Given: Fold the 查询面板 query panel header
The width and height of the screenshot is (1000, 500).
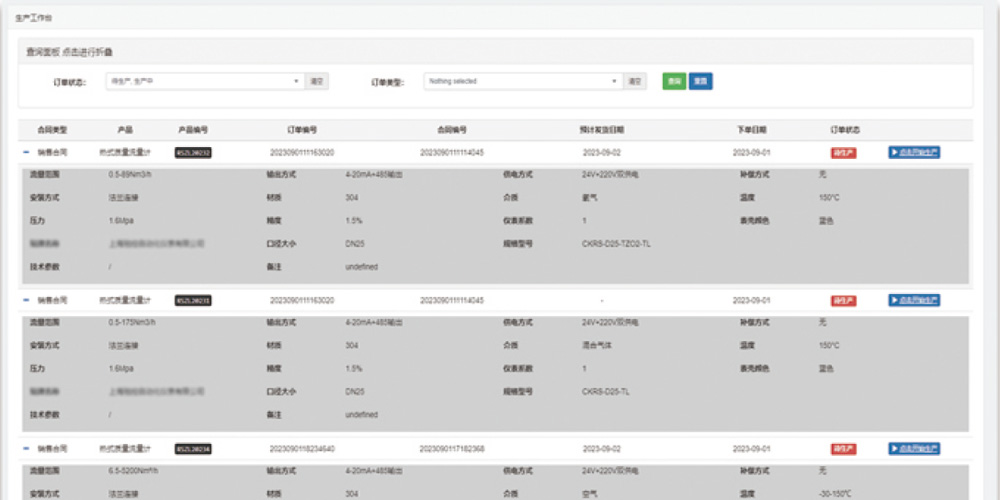Looking at the screenshot, I should click(x=69, y=52).
